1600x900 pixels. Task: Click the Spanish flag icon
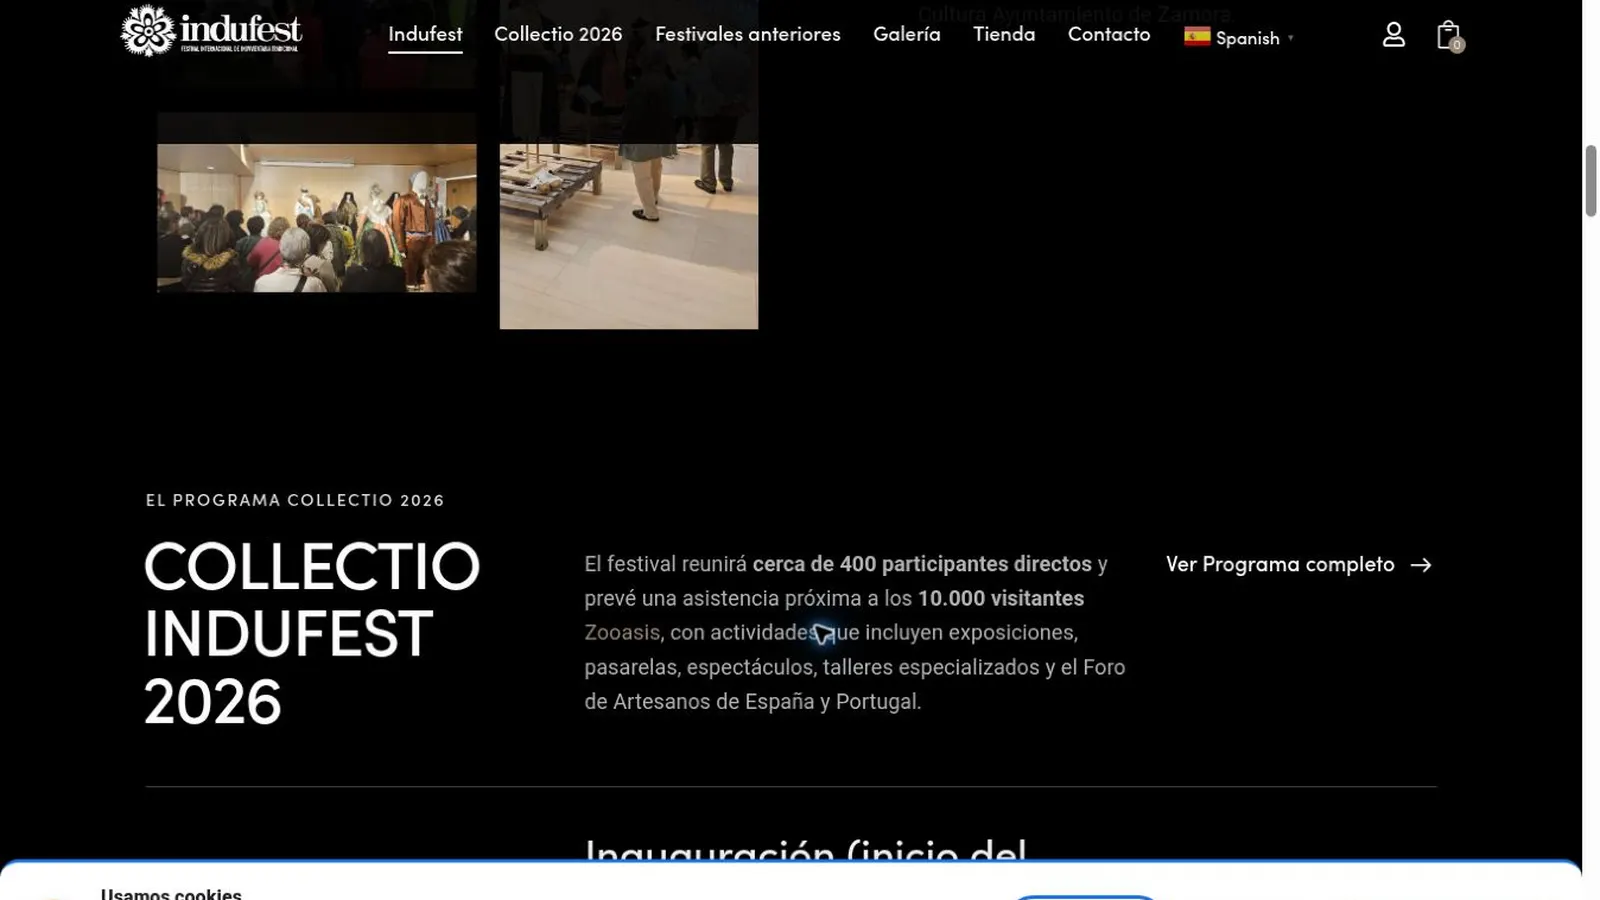click(x=1197, y=37)
